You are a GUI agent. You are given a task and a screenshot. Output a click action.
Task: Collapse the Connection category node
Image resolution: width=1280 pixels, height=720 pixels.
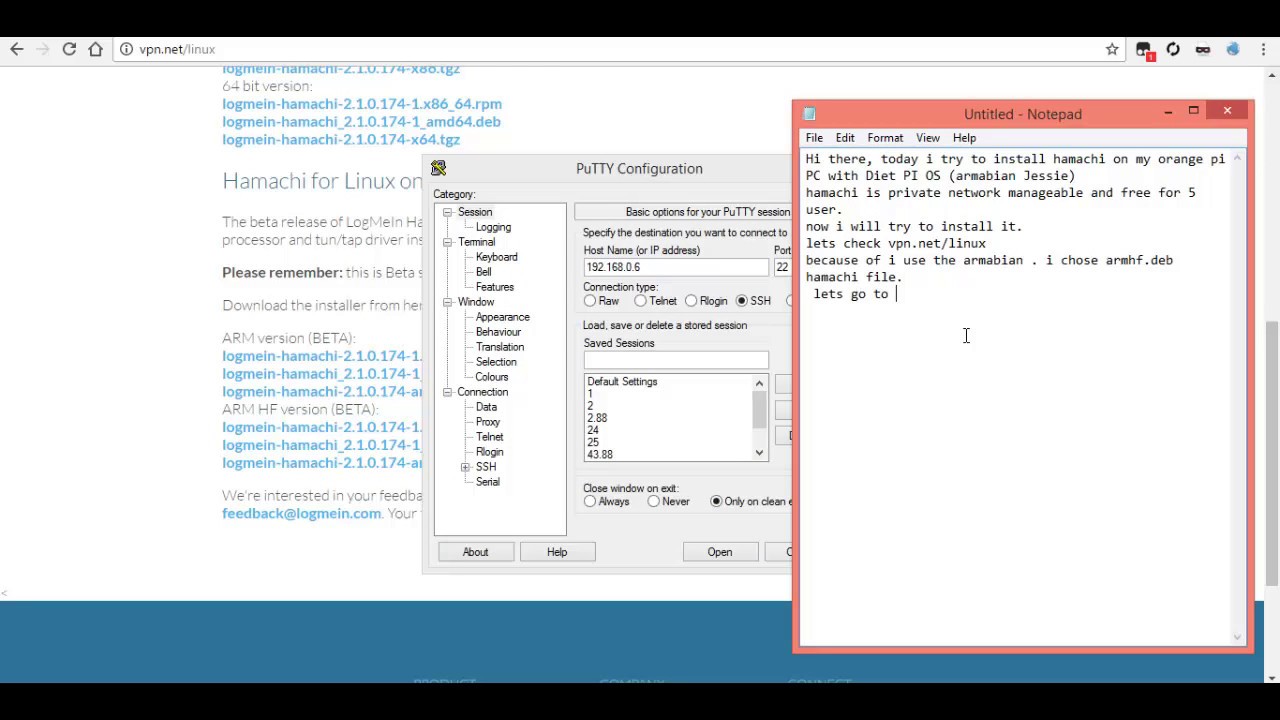click(447, 392)
